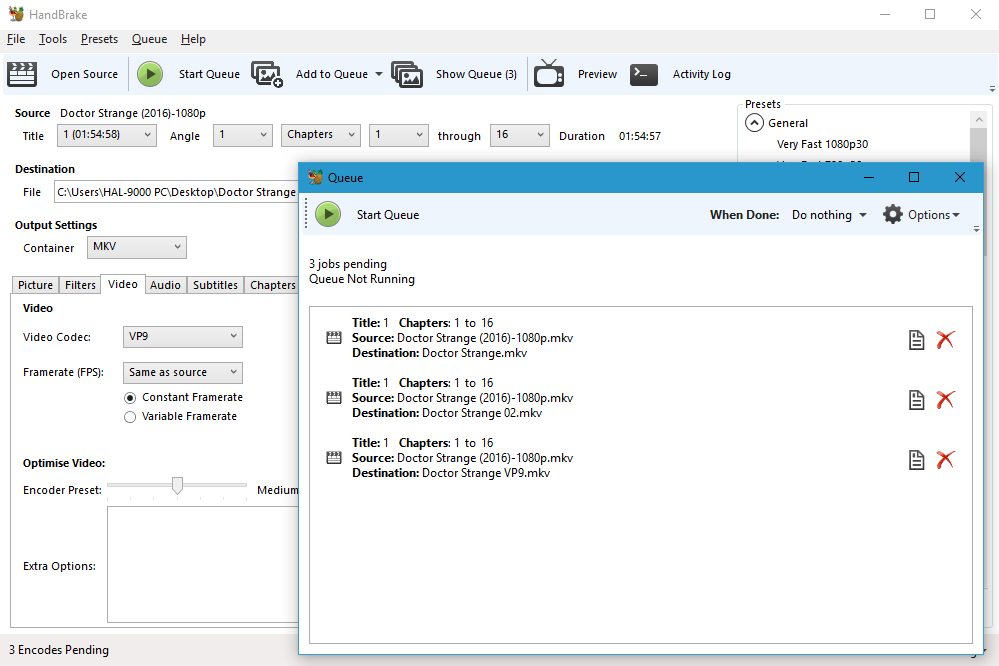
Task: Edit the Doctor Strange 02.mkv queue job
Action: pyautogui.click(x=916, y=400)
